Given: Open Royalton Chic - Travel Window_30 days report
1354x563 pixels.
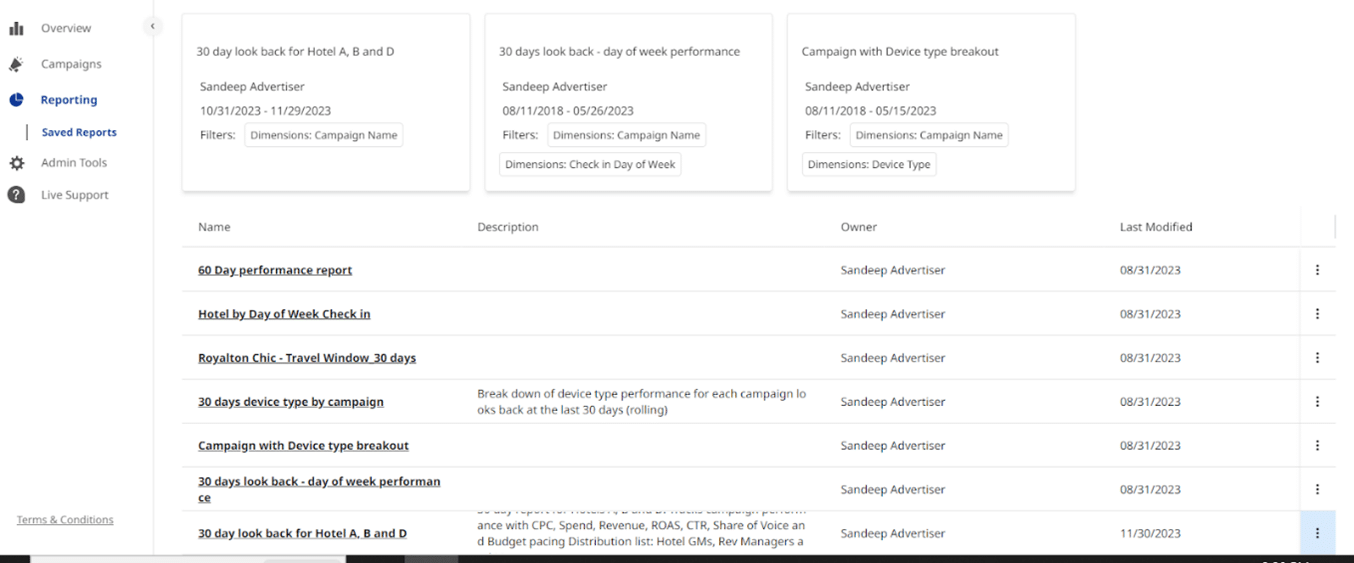Looking at the screenshot, I should [x=307, y=358].
